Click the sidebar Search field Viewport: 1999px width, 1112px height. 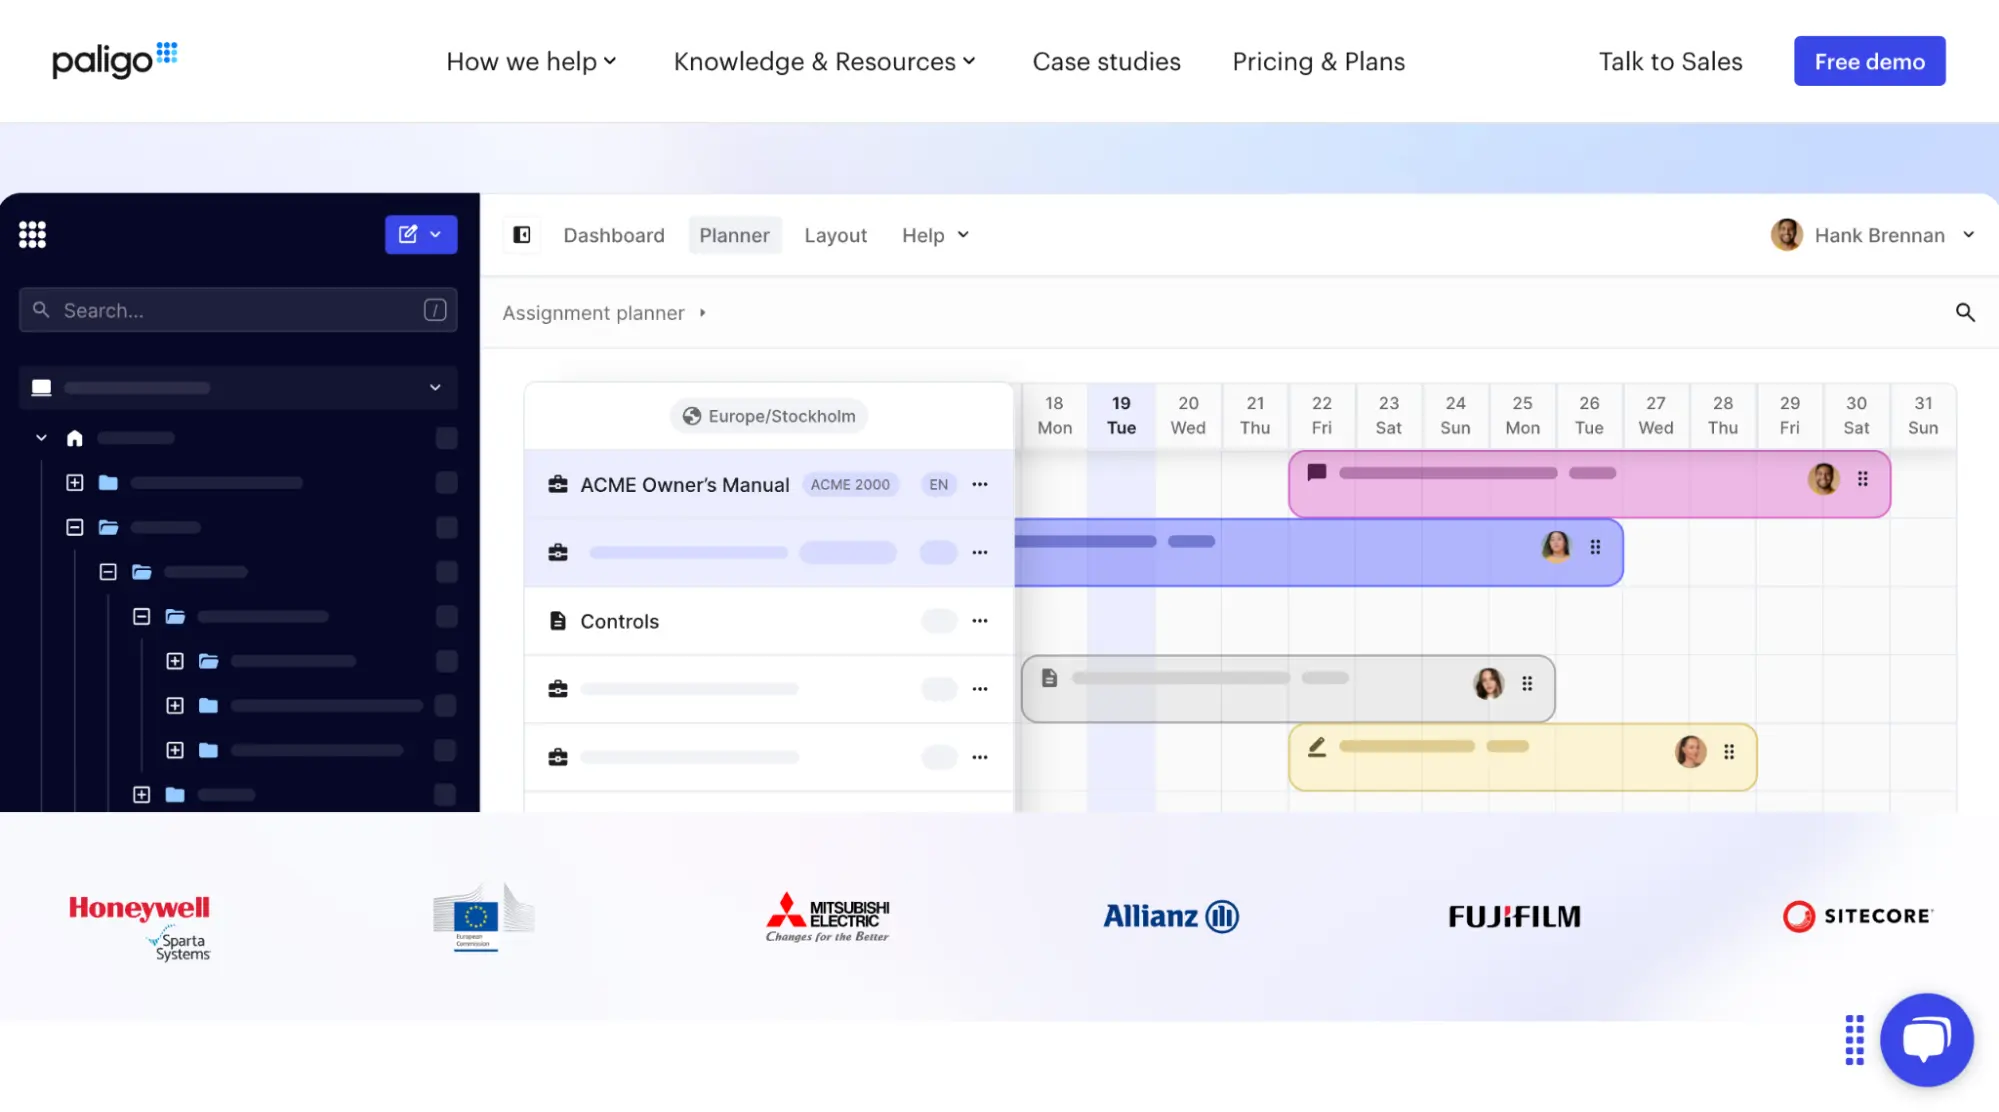pos(238,310)
